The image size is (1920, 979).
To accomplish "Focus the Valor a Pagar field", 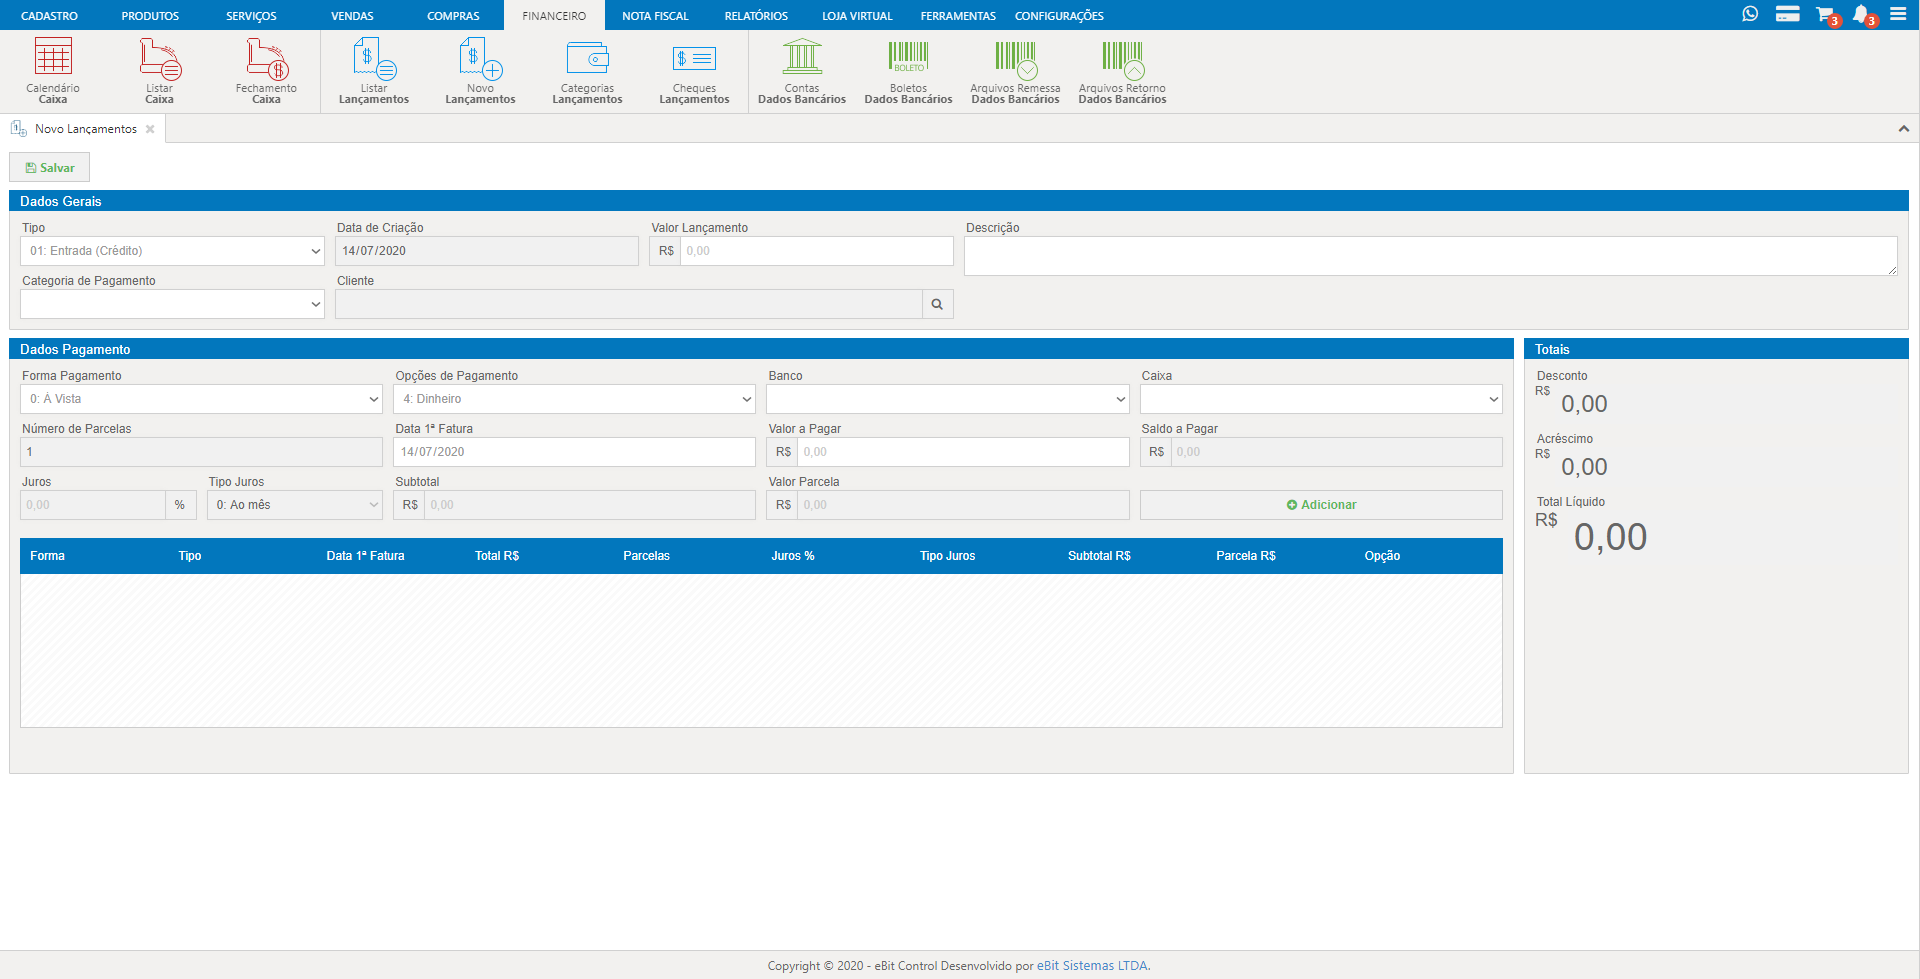I will click(963, 452).
